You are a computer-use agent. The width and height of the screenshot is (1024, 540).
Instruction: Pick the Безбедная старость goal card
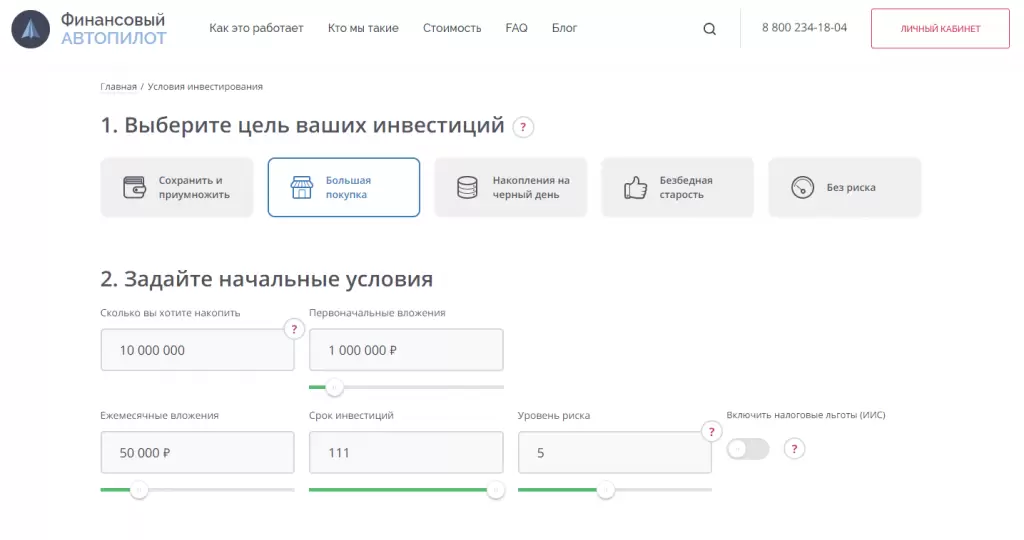[x=677, y=187]
